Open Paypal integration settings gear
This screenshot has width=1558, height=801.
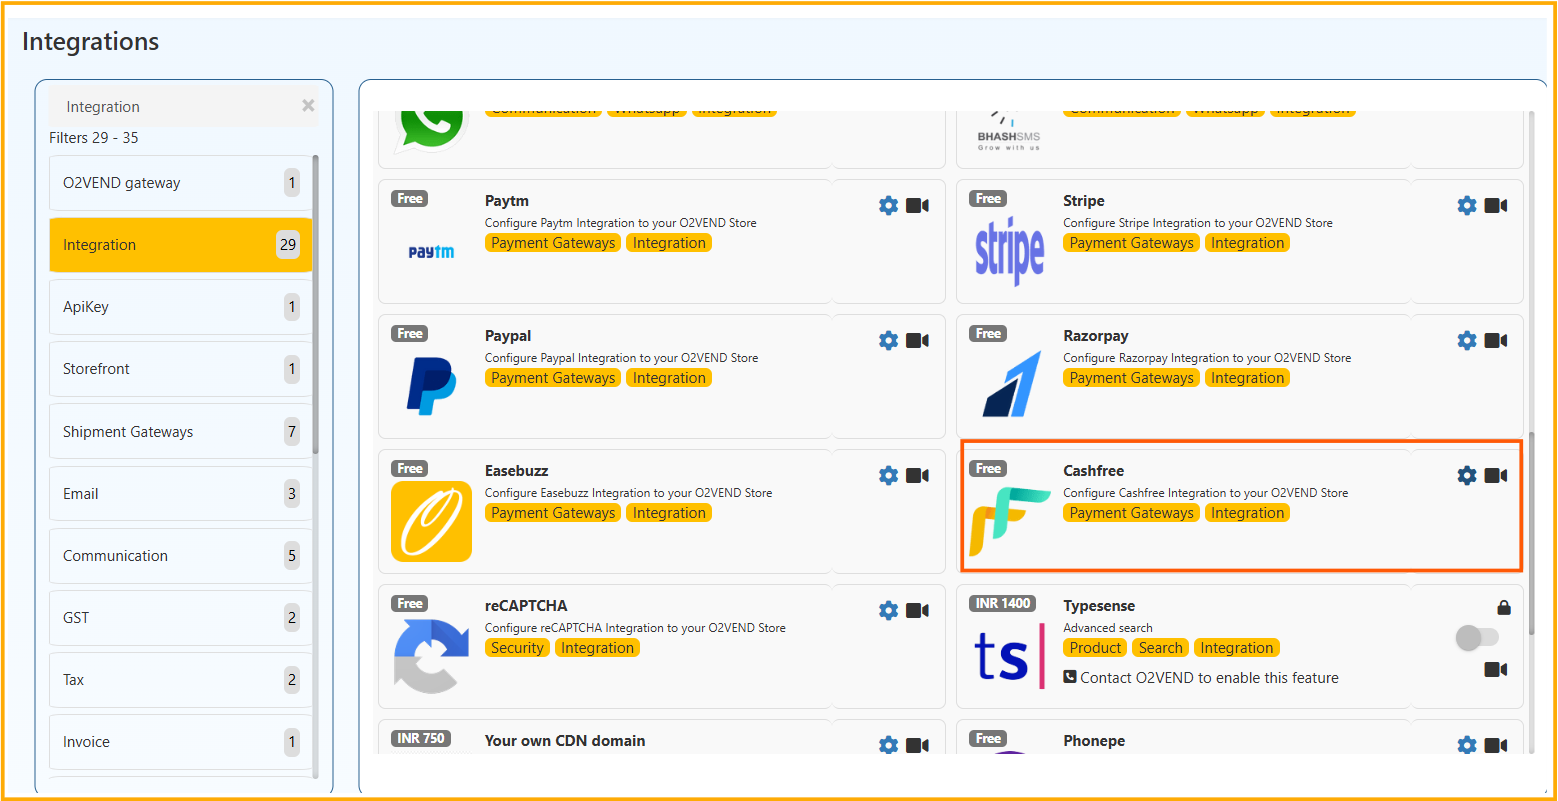888,340
